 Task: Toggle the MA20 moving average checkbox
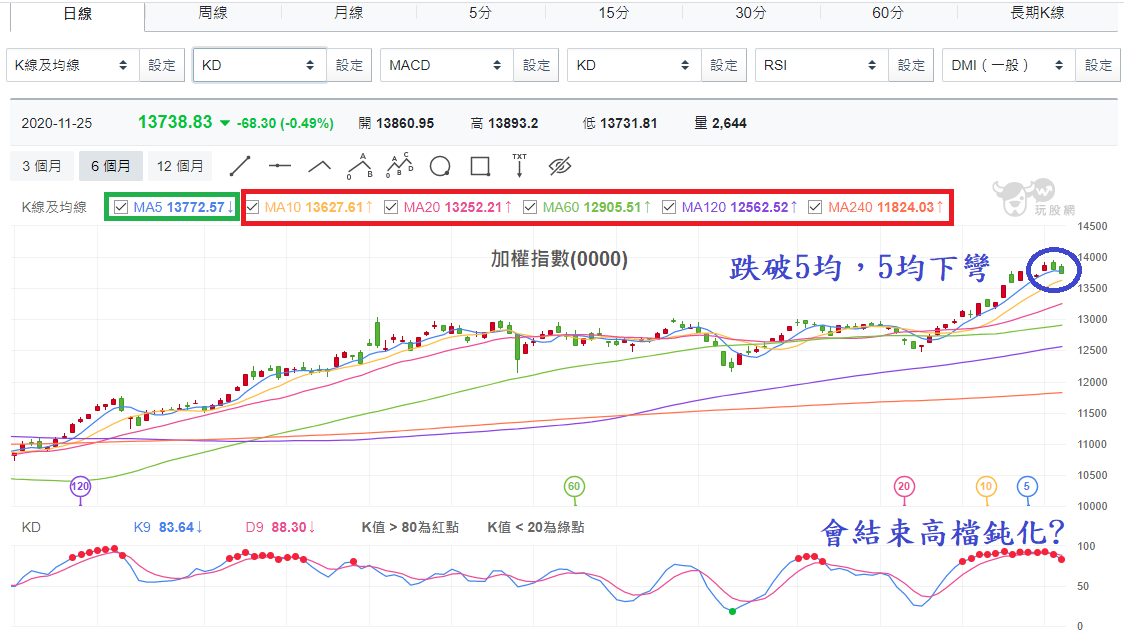click(391, 207)
